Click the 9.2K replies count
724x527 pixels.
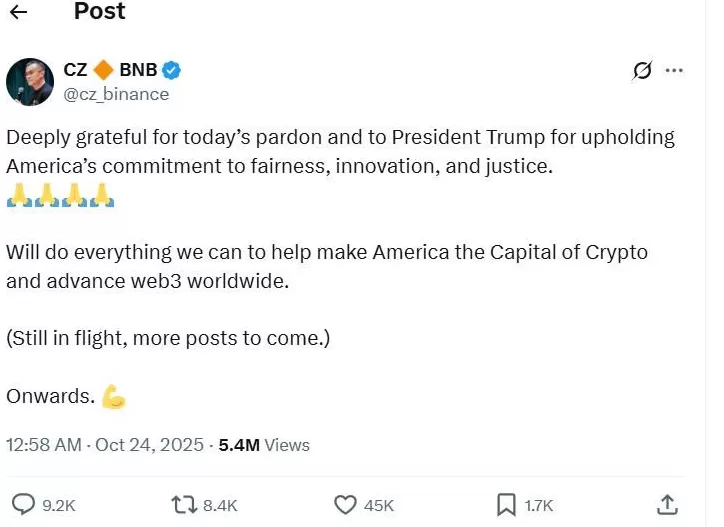click(x=59, y=506)
